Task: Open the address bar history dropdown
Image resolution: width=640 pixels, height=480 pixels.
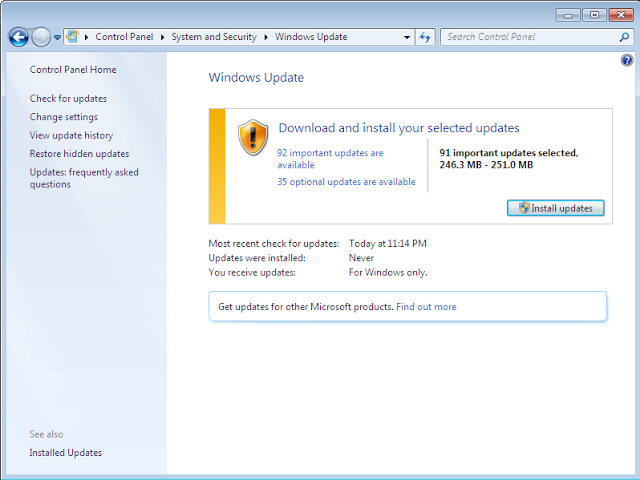Action: point(407,37)
